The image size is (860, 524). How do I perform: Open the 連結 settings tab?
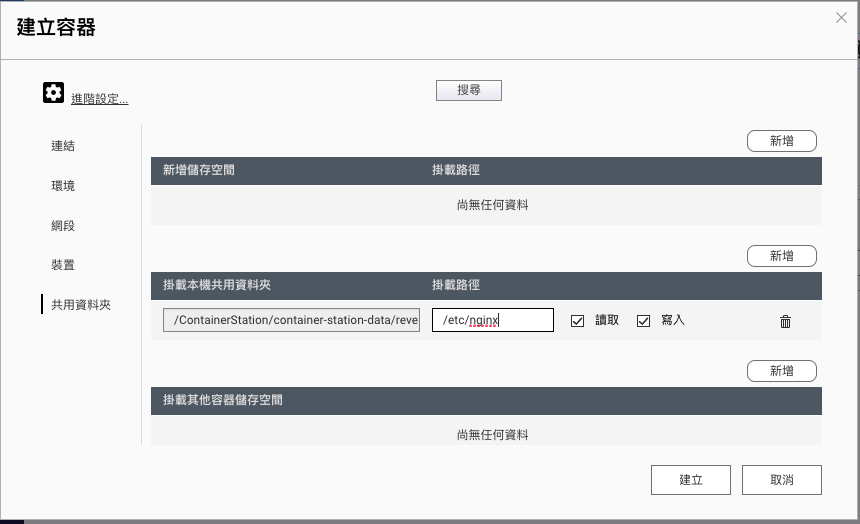(63, 146)
